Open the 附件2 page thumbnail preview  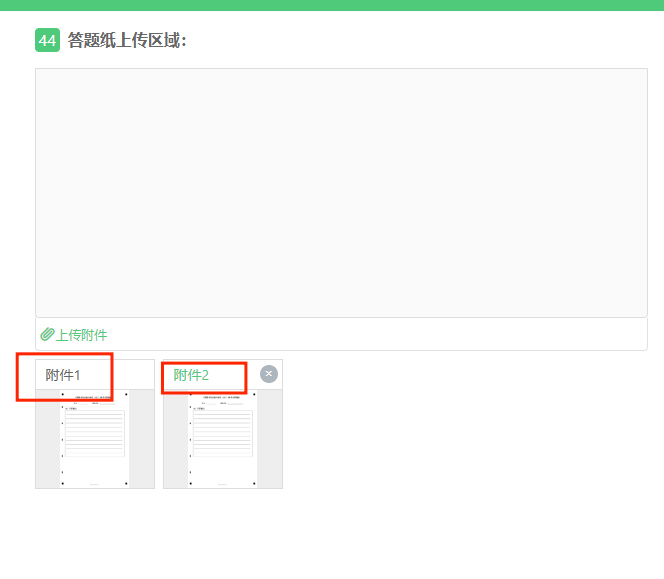[x=223, y=439]
